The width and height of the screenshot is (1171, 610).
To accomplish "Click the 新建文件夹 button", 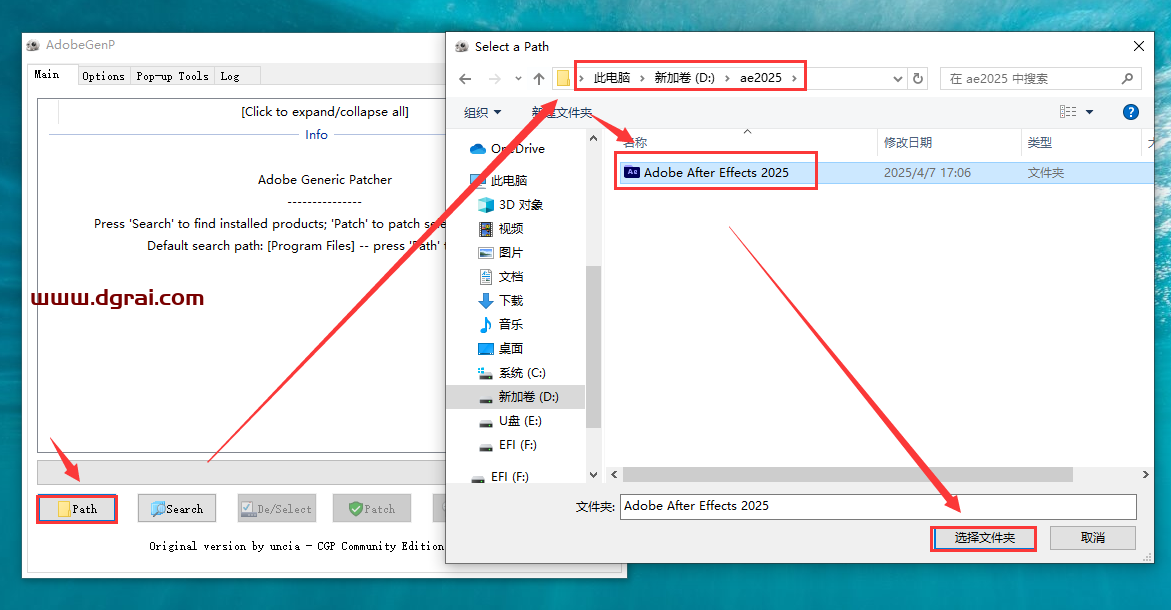I will click(x=562, y=112).
